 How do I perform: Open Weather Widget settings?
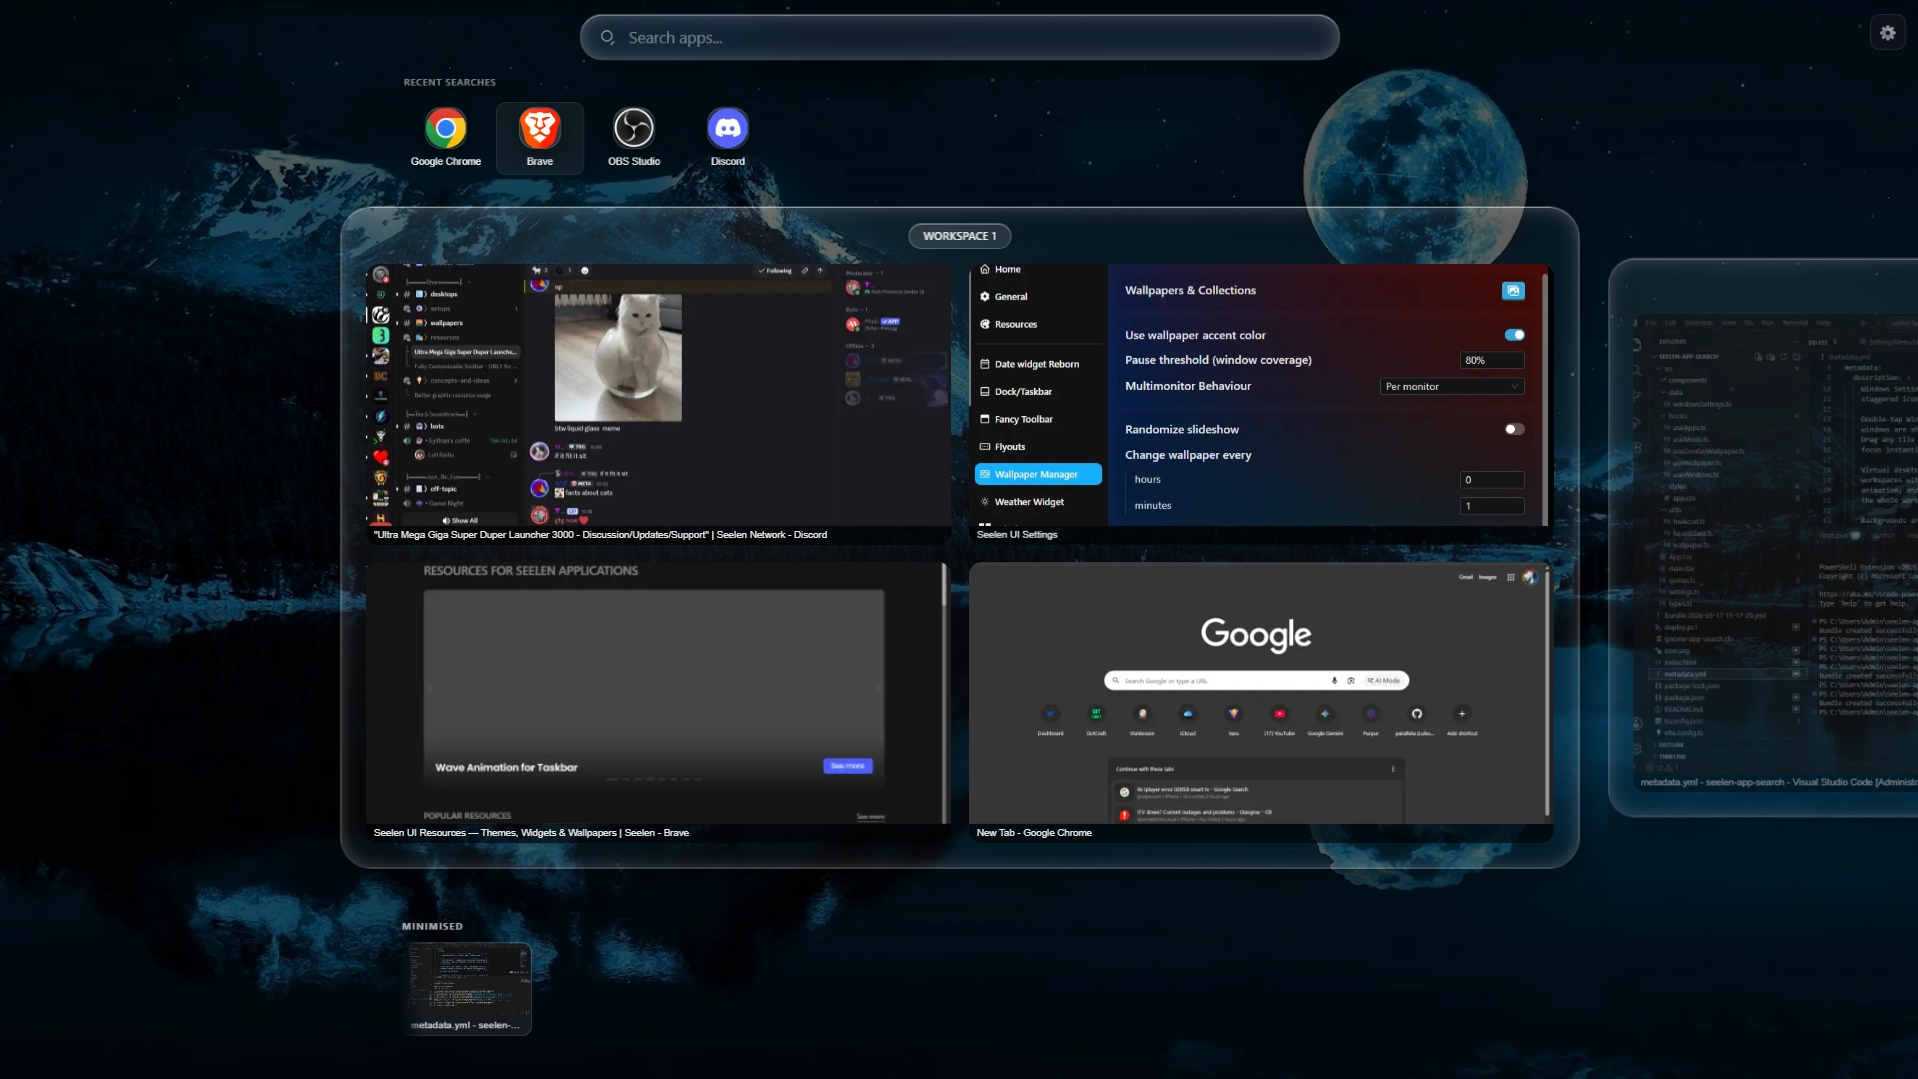pyautogui.click(x=1038, y=502)
